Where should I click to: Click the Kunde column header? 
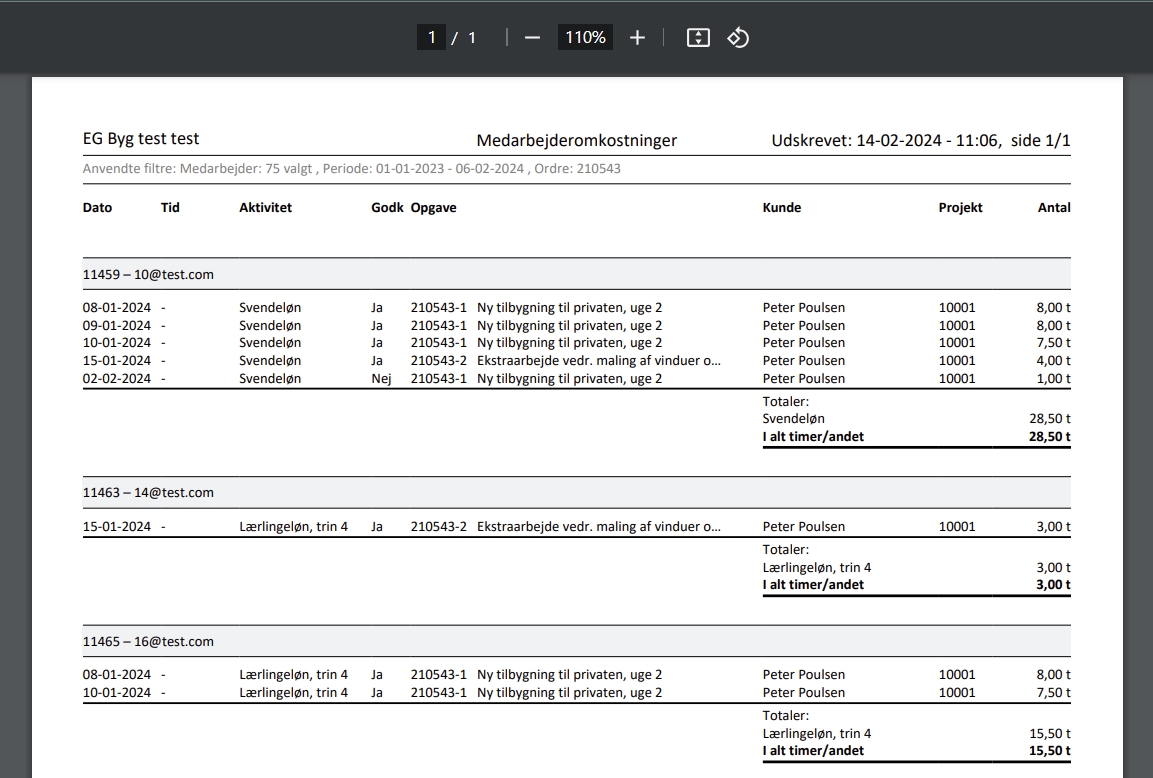point(781,208)
